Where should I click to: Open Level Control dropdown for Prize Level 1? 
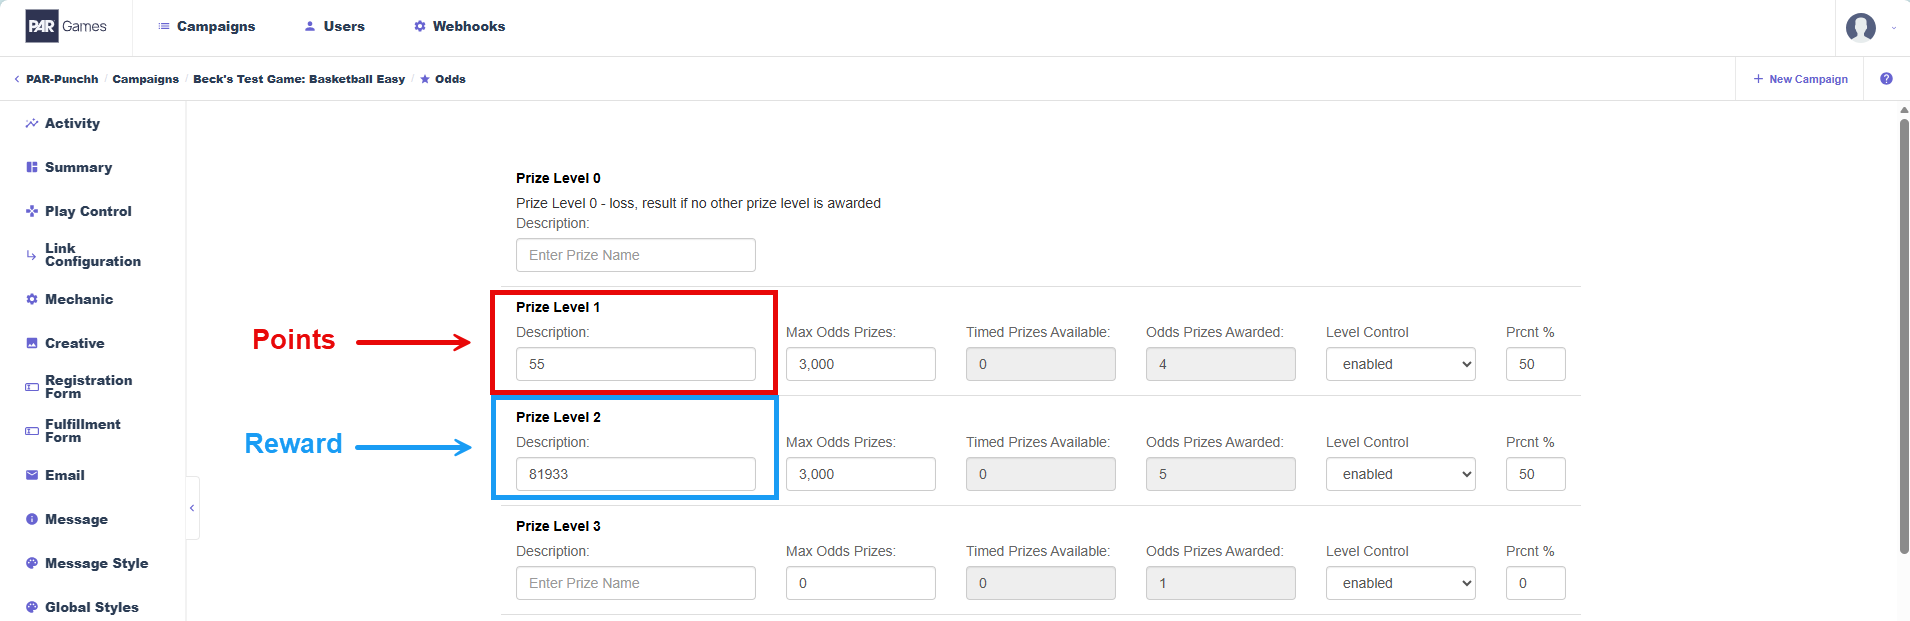(1401, 364)
